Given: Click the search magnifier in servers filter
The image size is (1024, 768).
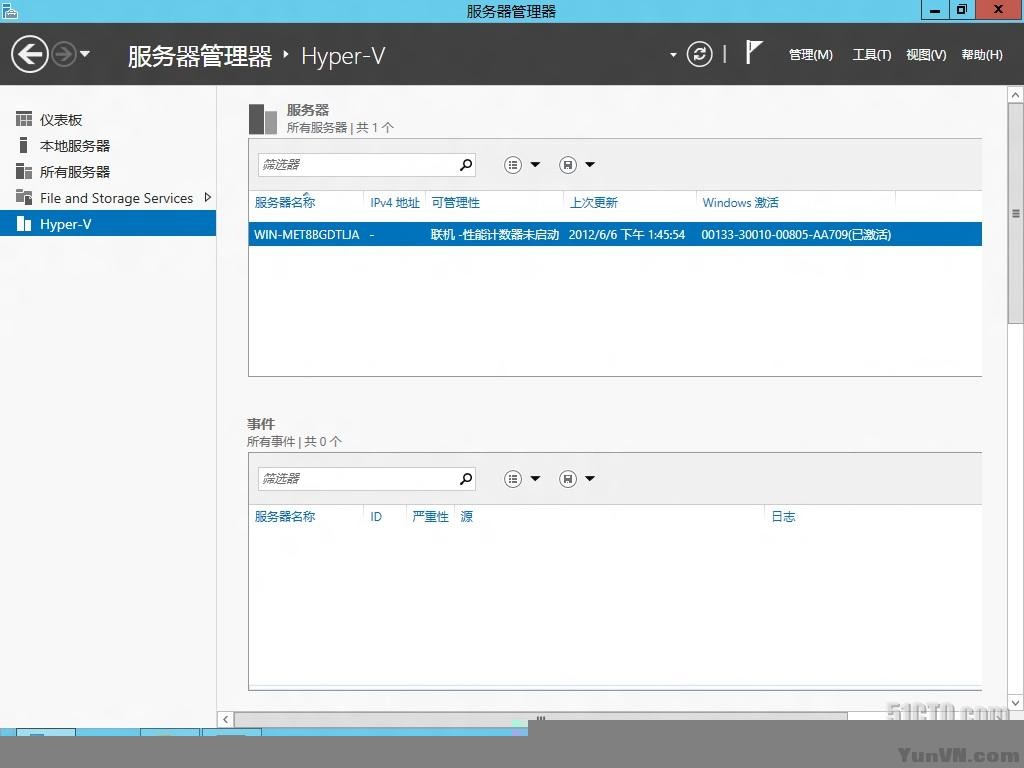Looking at the screenshot, I should pos(466,165).
